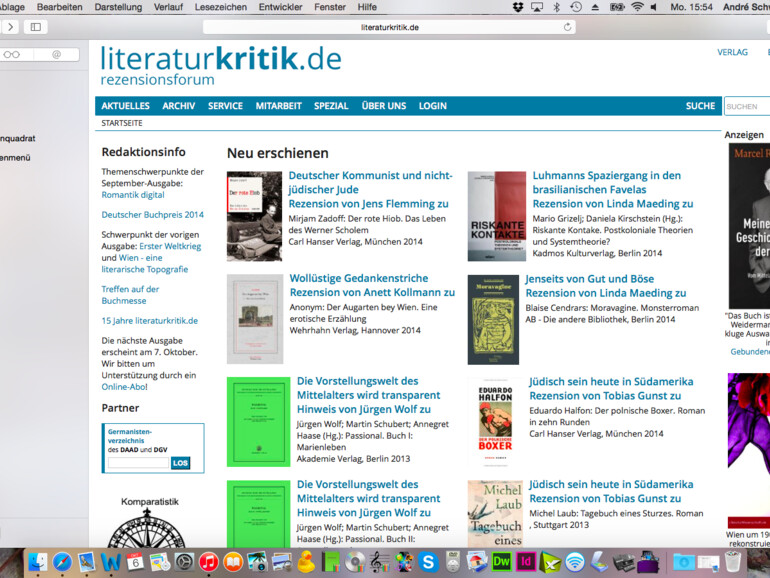
Task: Click the eject icon in menu bar
Action: point(595,7)
